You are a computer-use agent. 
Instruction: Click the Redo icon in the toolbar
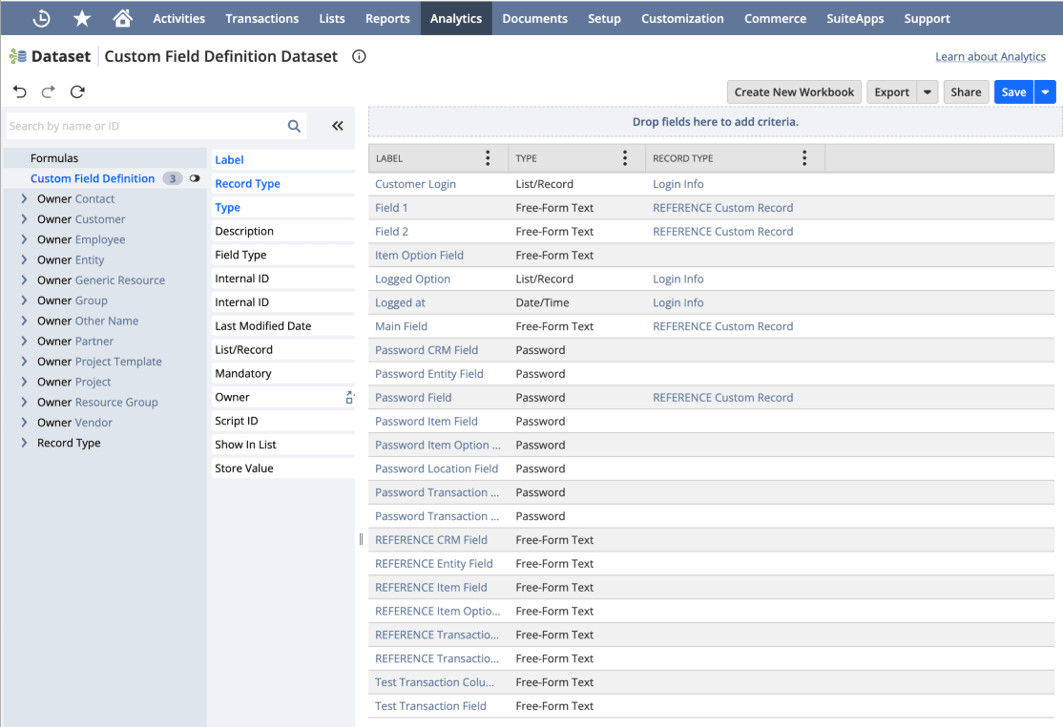click(48, 91)
